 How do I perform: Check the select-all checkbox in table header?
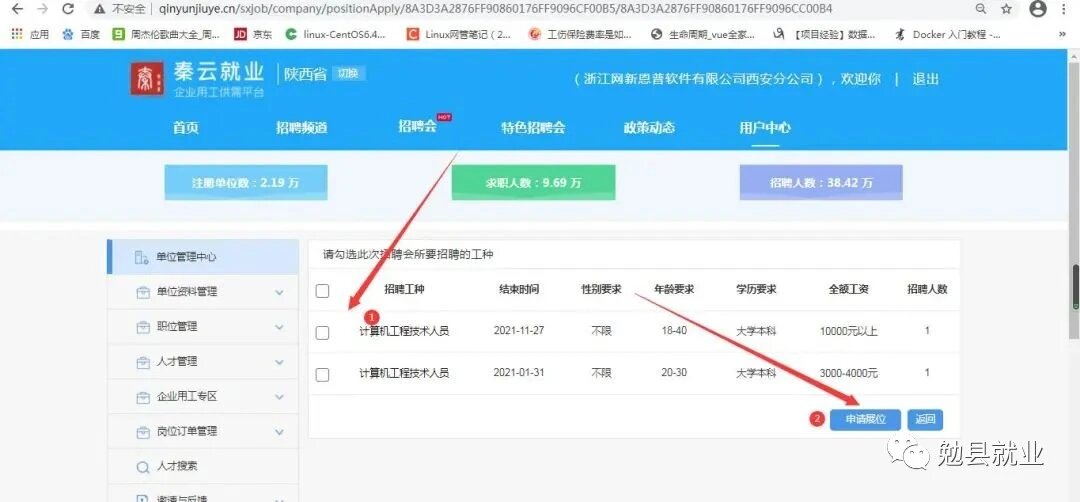pos(322,291)
